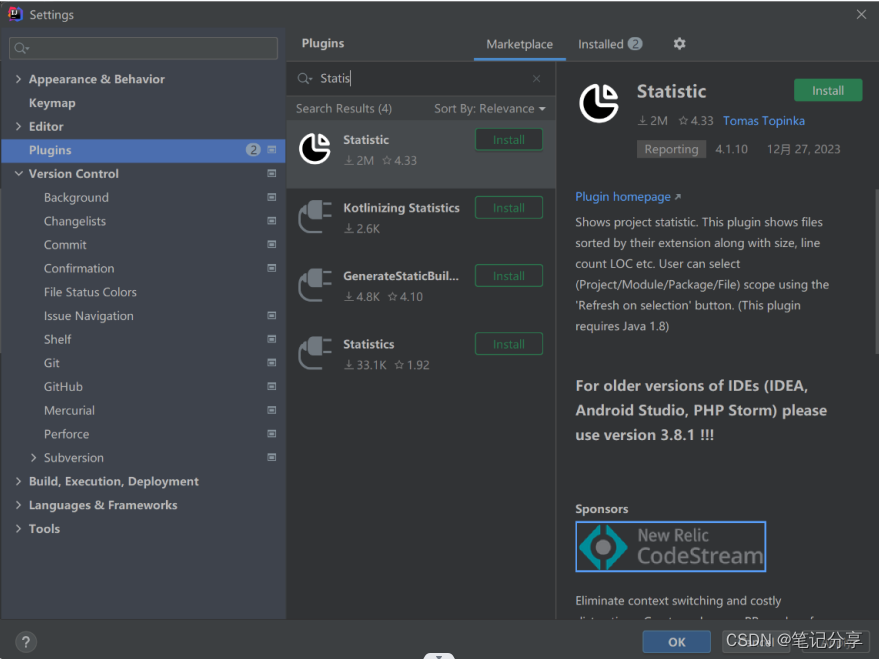
Task: Click the details pane vertical scrollbar
Action: 876,272
